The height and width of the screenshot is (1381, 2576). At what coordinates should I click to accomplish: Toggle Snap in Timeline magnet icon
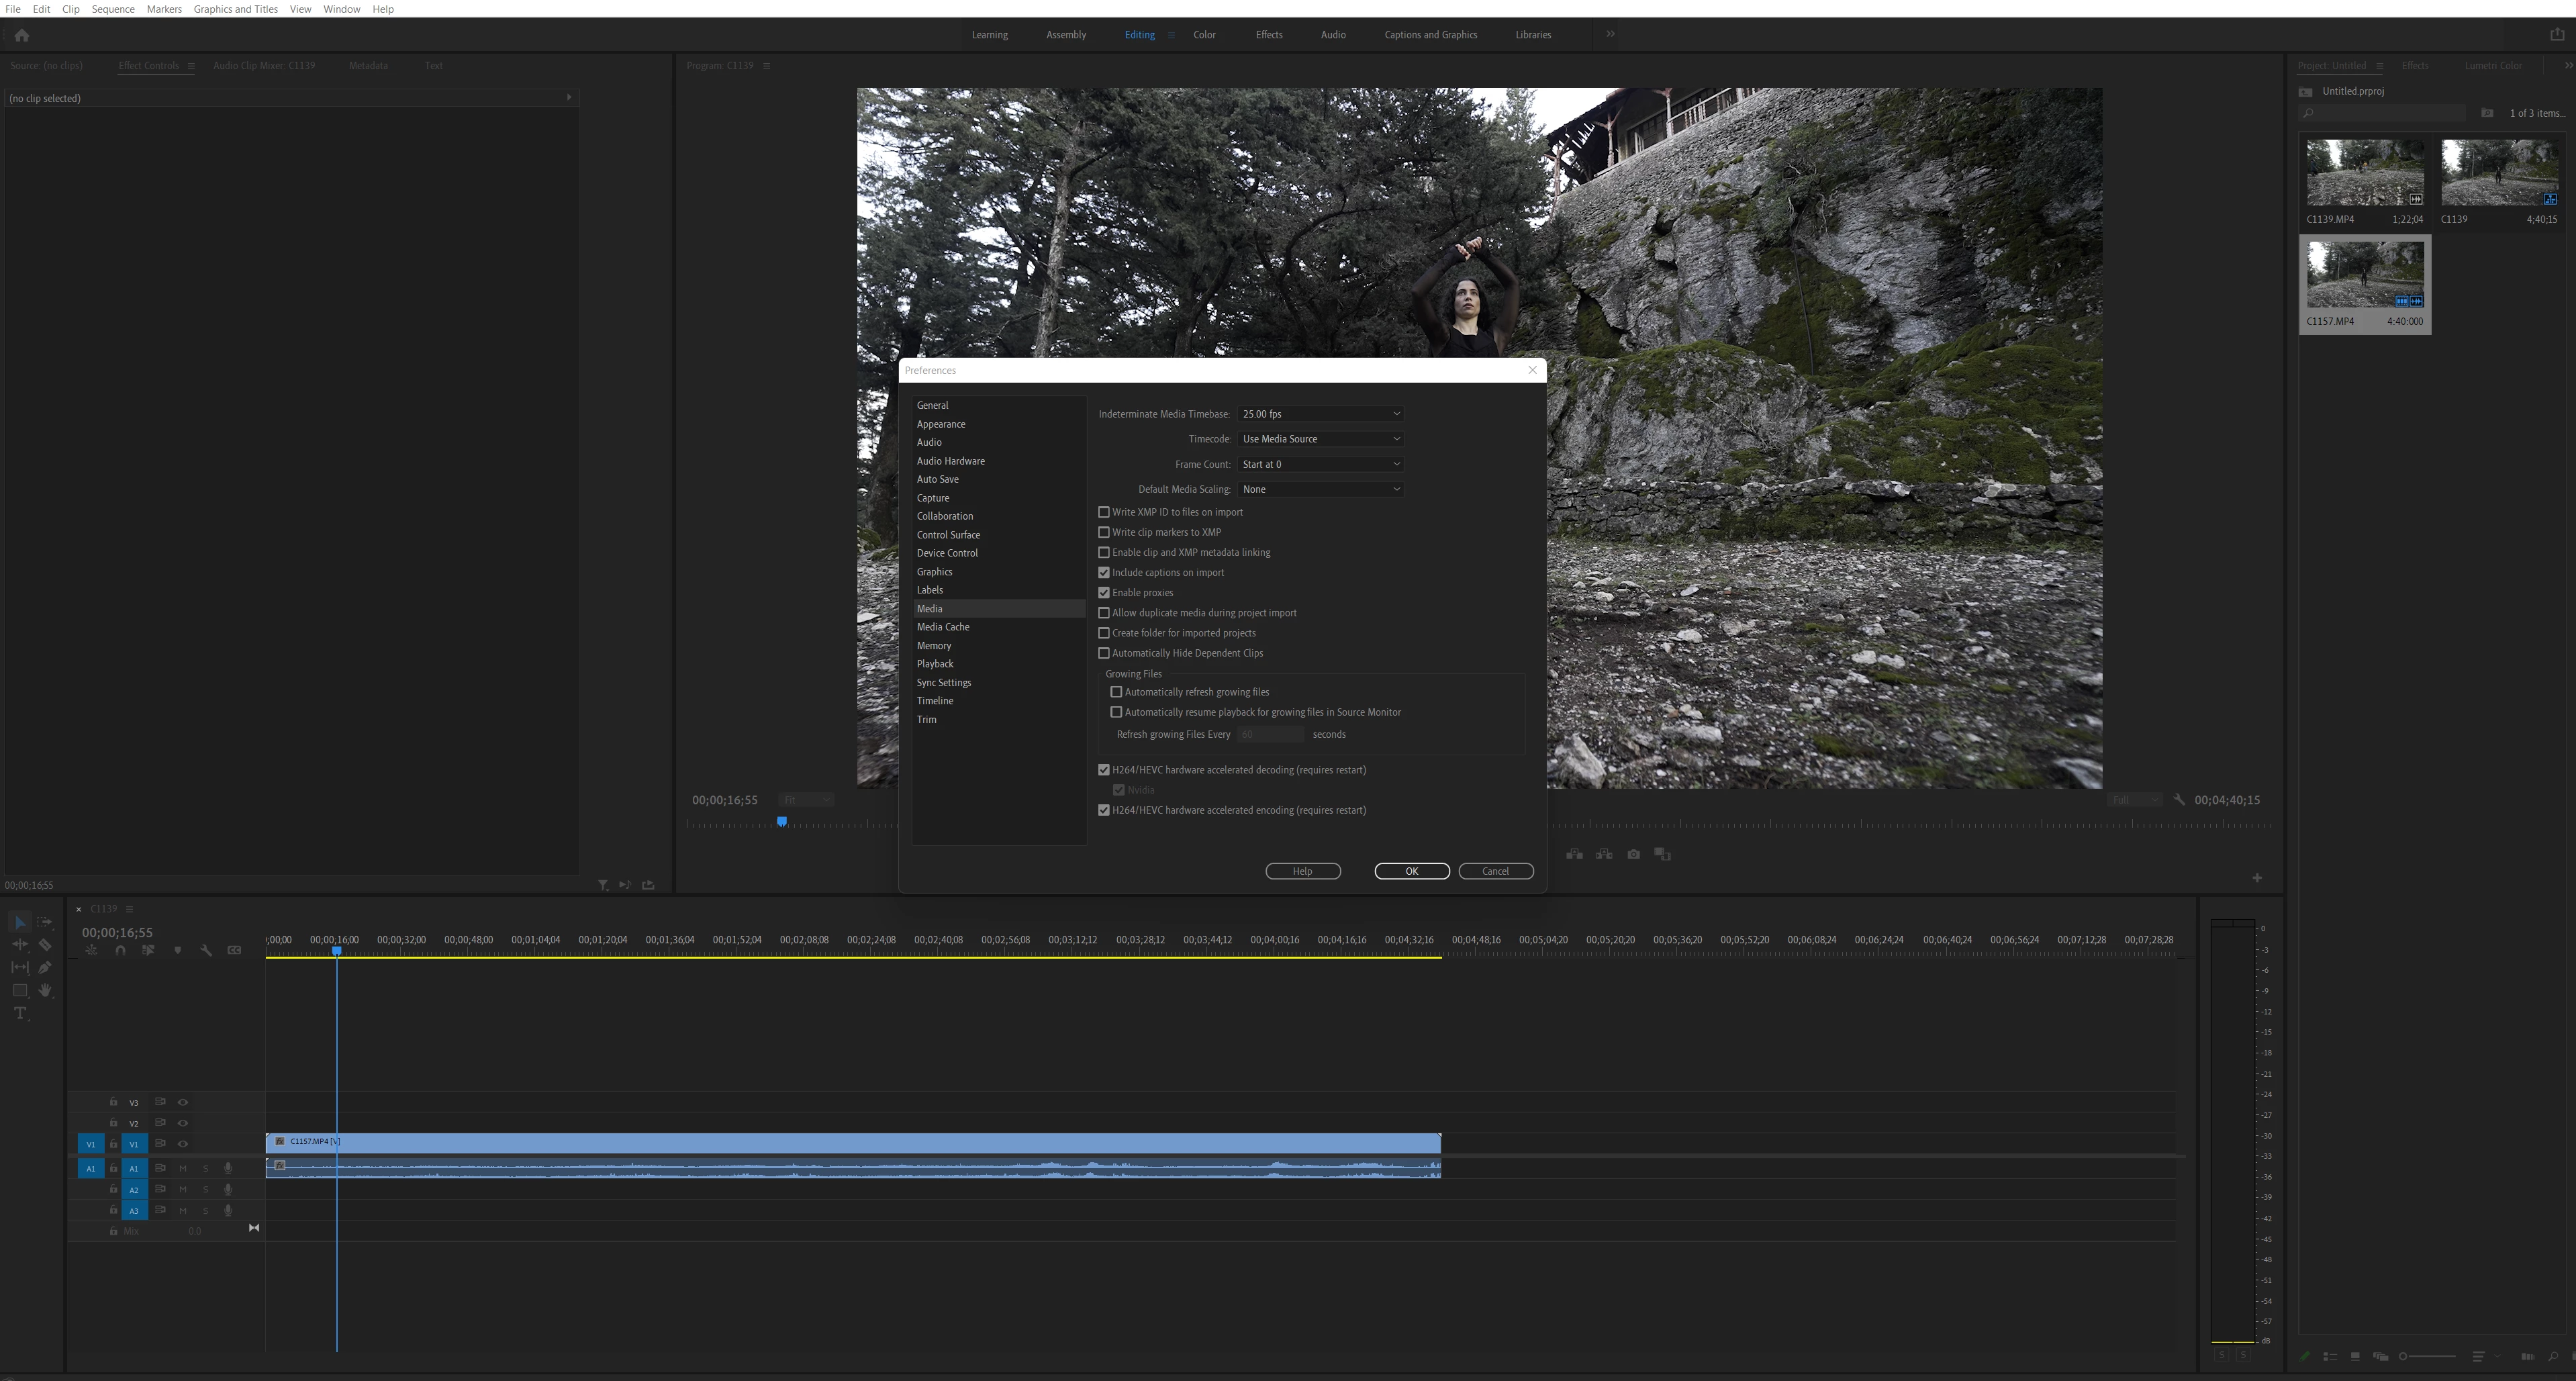click(120, 950)
